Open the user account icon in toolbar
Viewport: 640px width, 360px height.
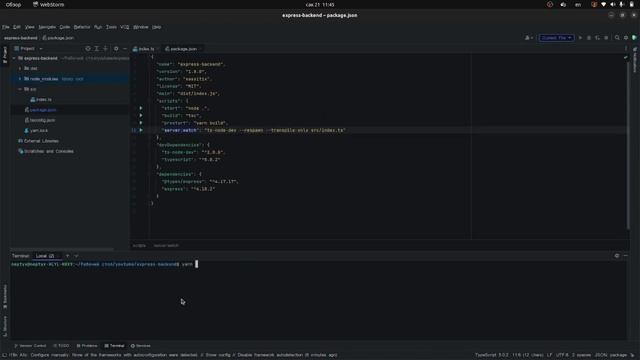click(529, 38)
